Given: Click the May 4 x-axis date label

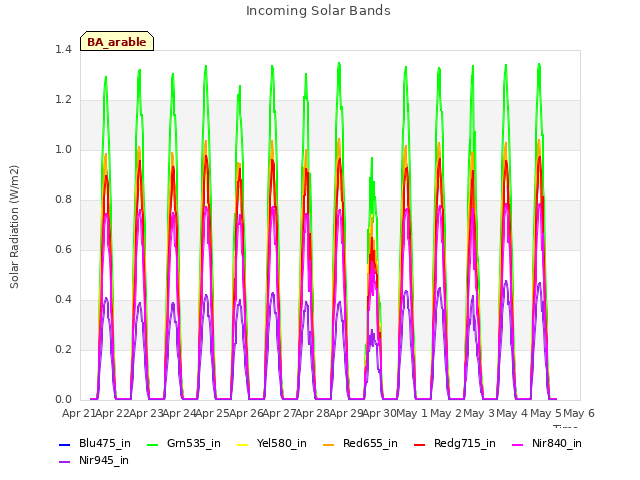Looking at the screenshot, I should click(512, 413).
